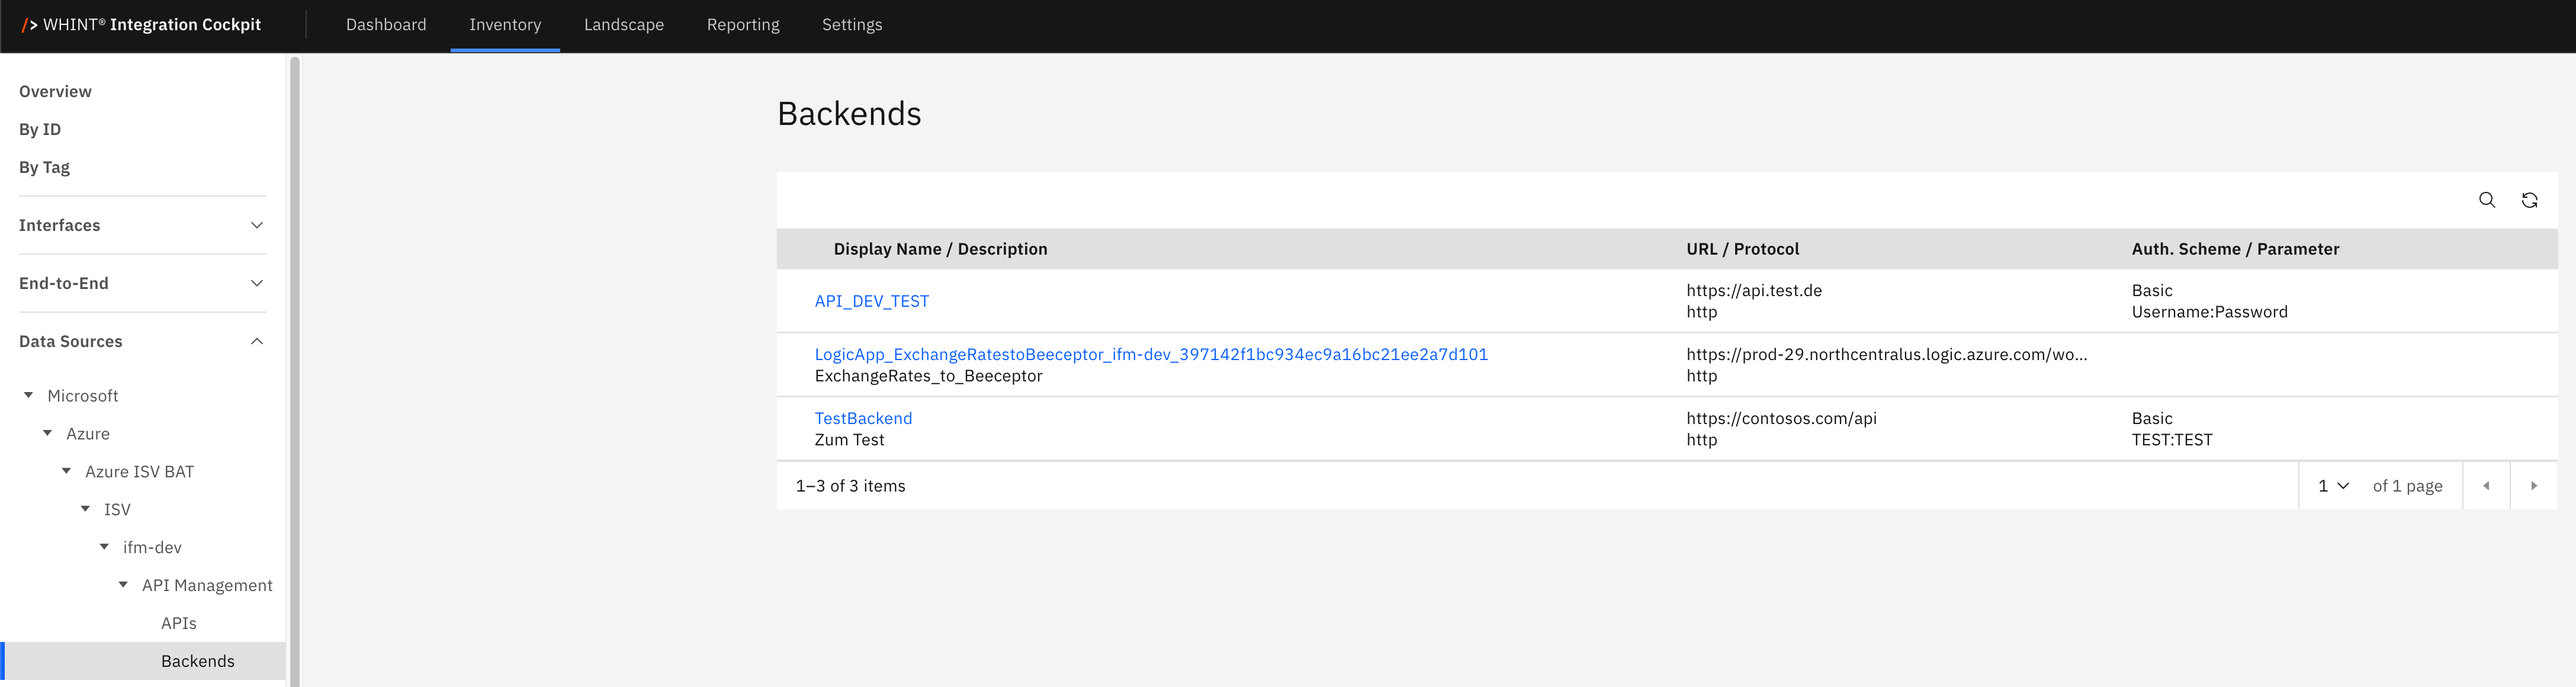This screenshot has height=687, width=2576.
Task: Select APIs in the sidebar tree
Action: pos(179,623)
